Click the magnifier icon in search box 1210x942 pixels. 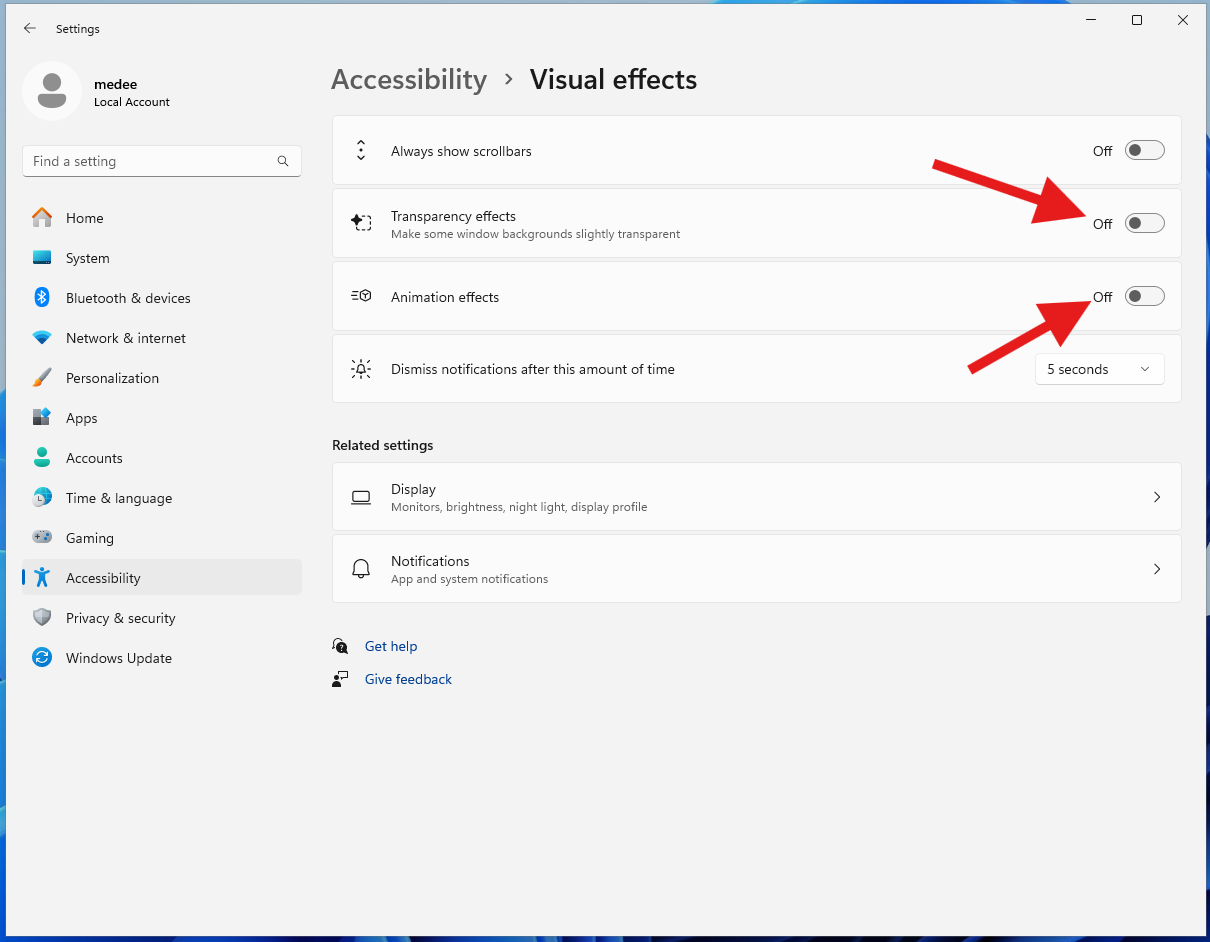tap(283, 161)
